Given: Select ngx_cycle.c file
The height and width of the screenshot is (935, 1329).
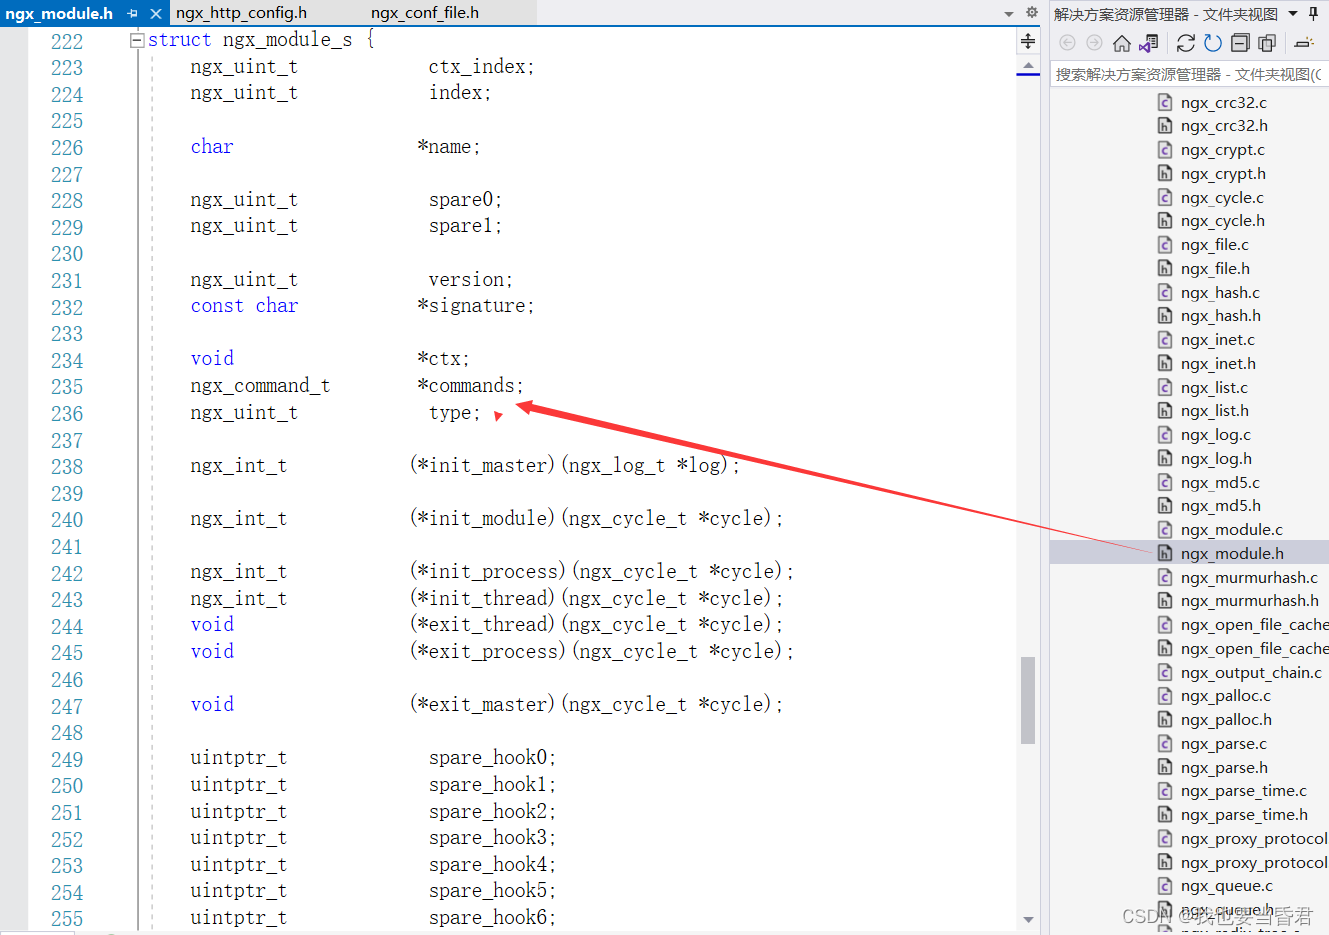Looking at the screenshot, I should tap(1222, 197).
